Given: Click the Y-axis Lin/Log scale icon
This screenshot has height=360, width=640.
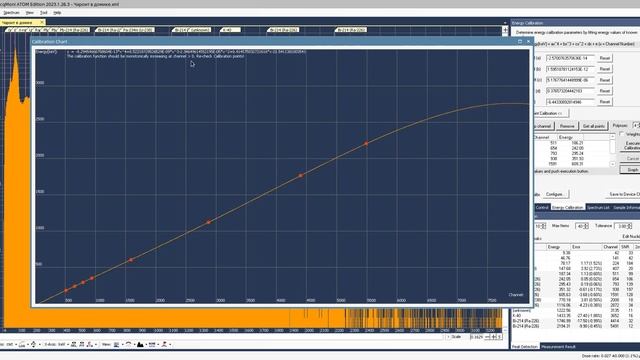Looking at the screenshot, I should tap(22, 345).
